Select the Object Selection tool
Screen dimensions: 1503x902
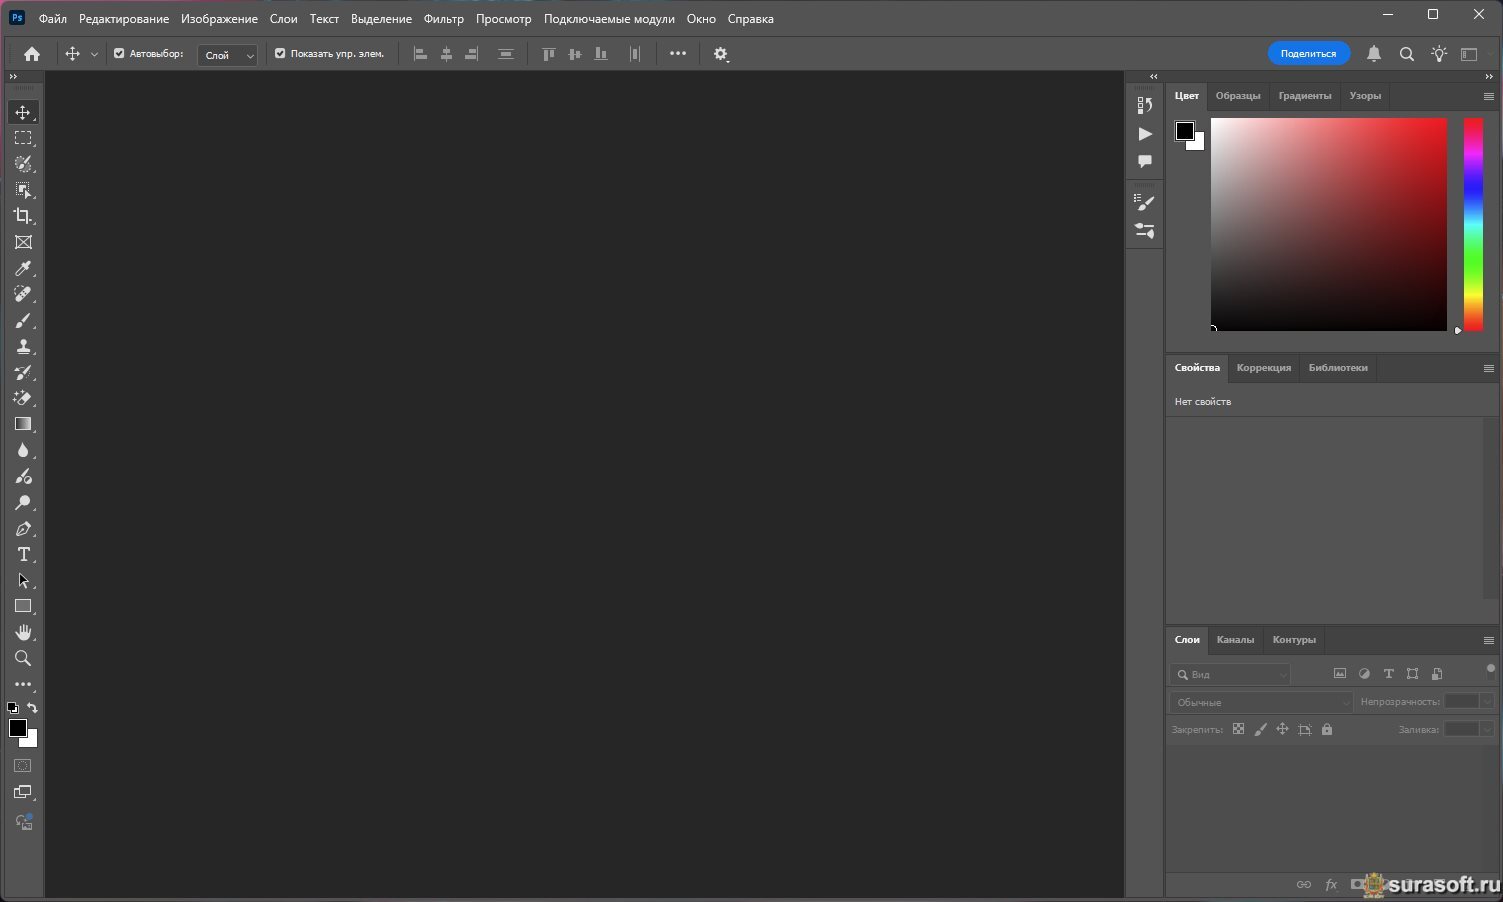(x=23, y=190)
